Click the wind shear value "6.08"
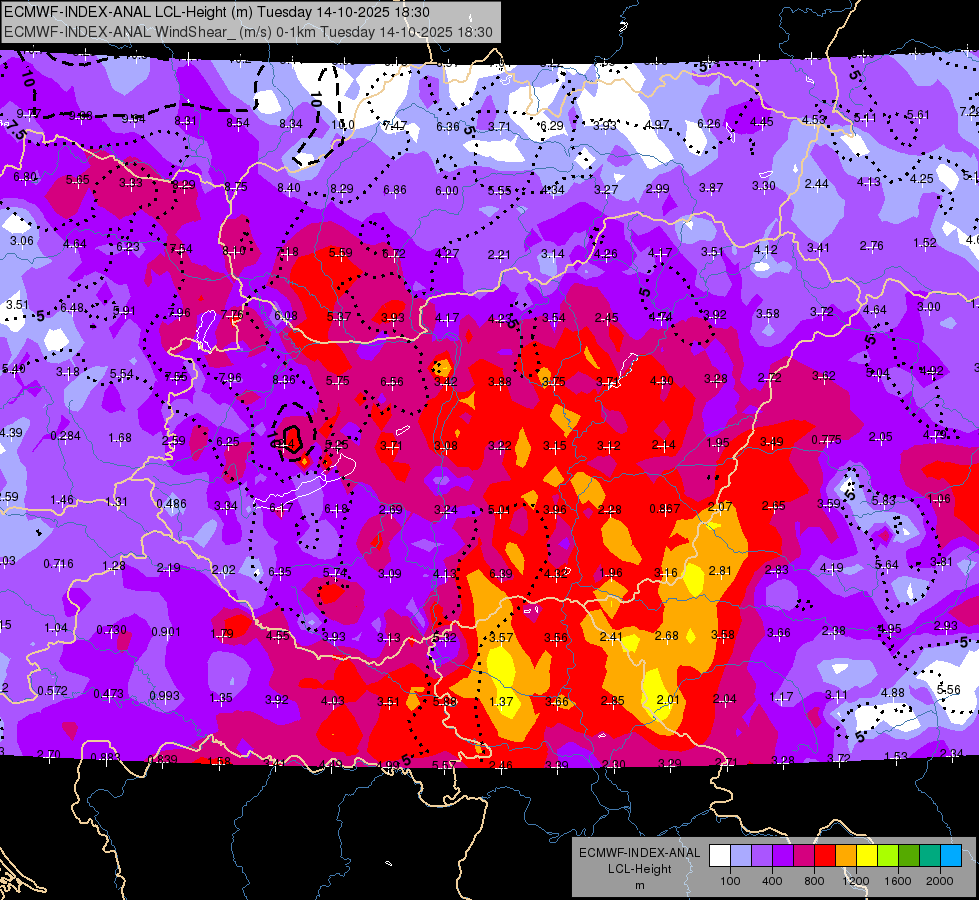This screenshot has height=900, width=979. [286, 316]
